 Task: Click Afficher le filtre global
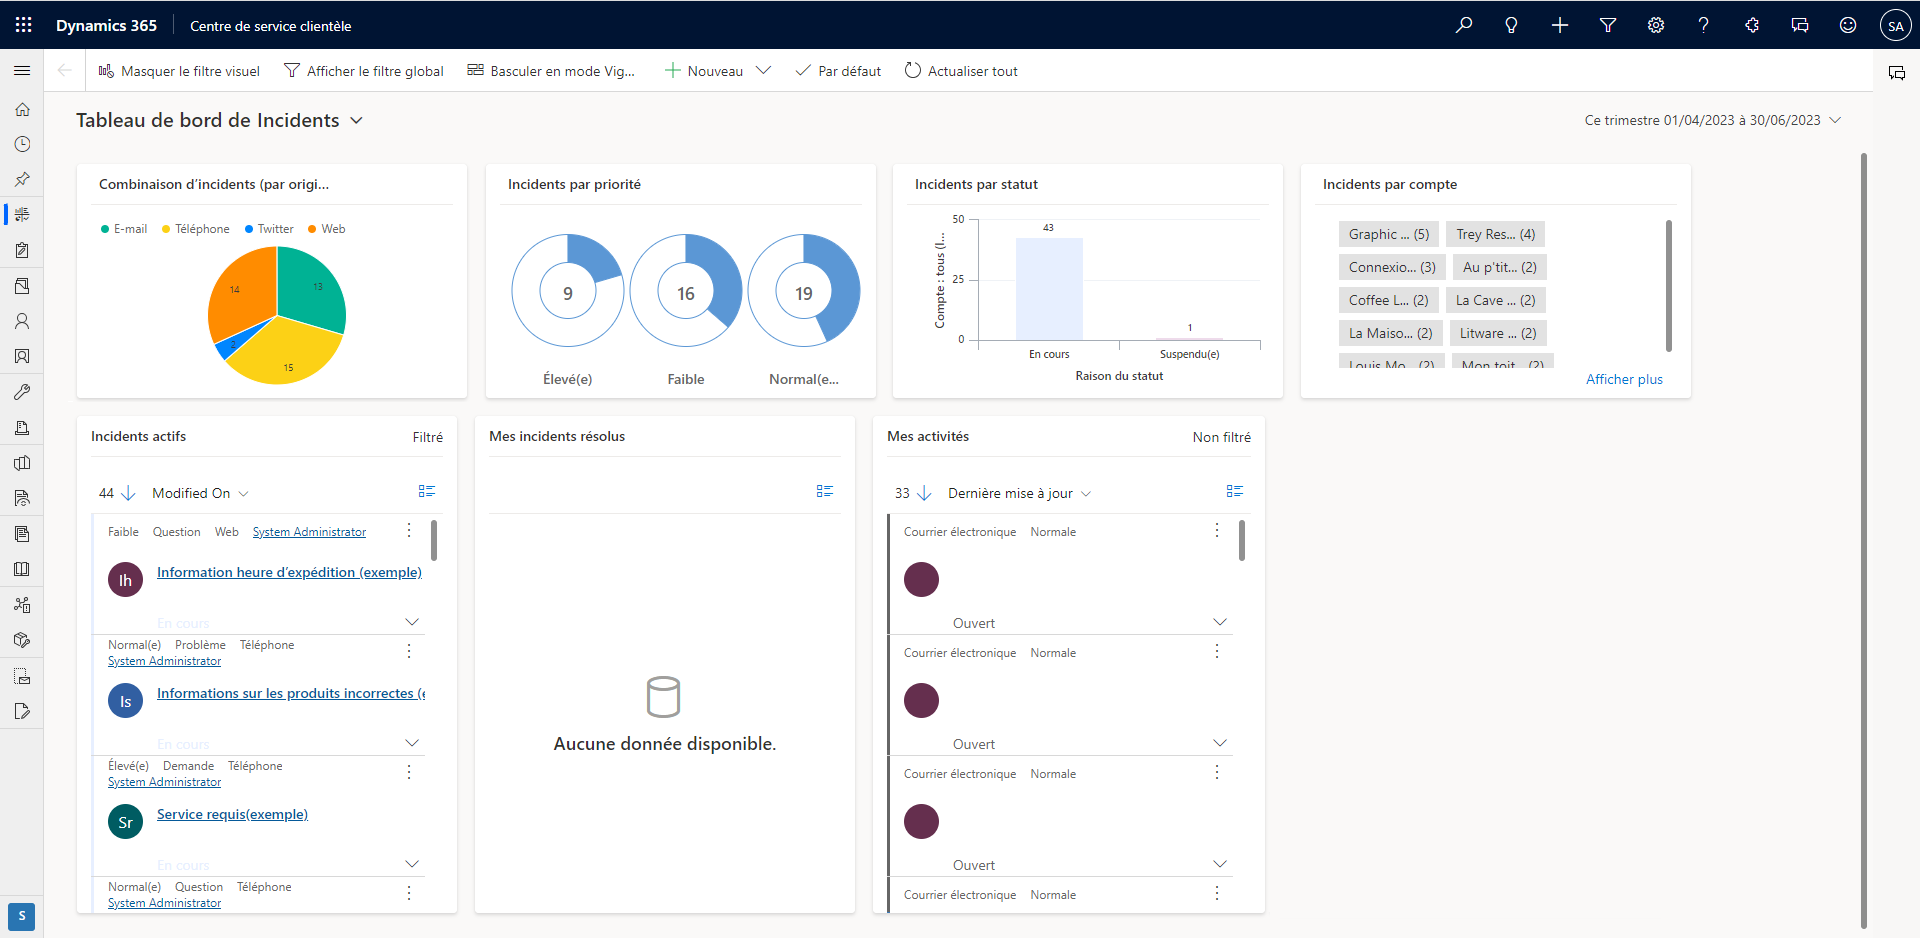click(x=364, y=71)
